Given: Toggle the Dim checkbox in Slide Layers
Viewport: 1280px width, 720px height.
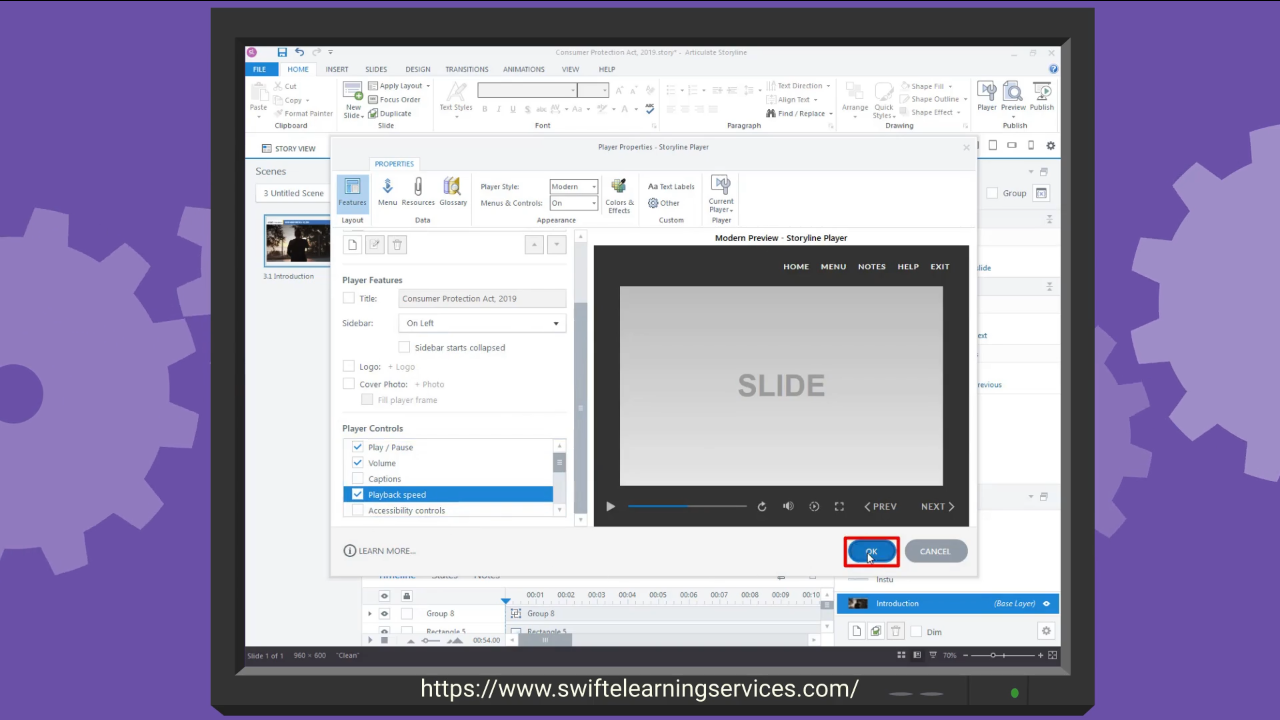Looking at the screenshot, I should [x=916, y=632].
